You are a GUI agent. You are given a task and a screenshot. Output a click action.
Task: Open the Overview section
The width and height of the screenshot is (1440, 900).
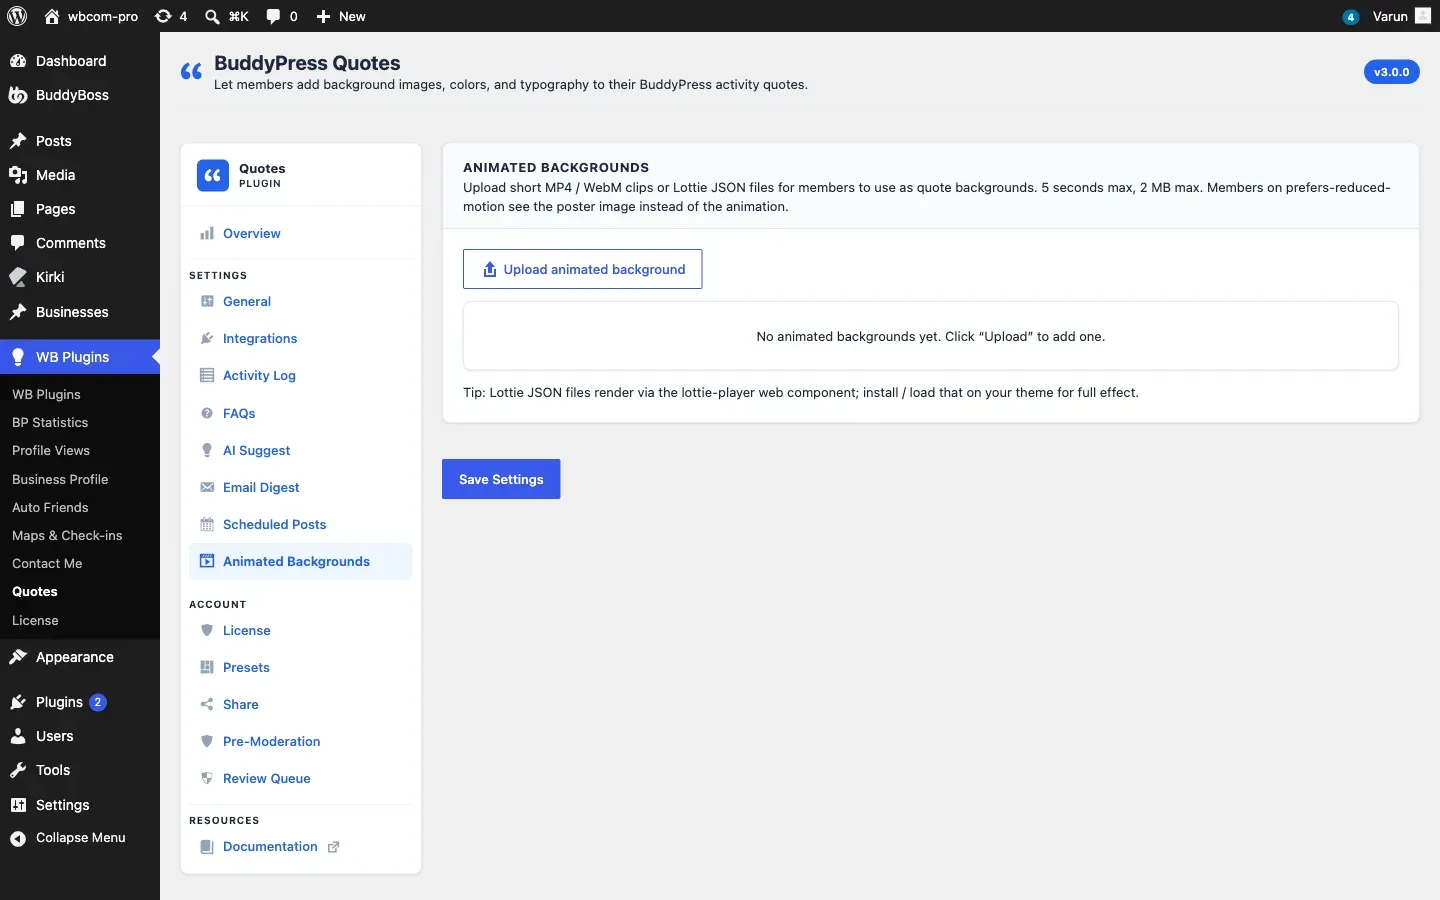click(x=300, y=233)
